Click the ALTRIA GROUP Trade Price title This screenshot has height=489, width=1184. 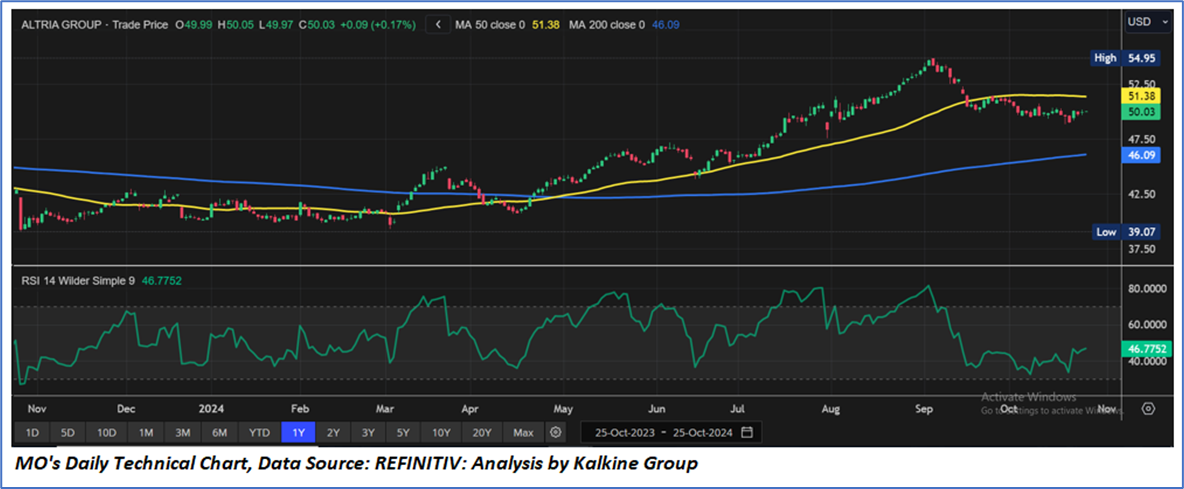click(90, 24)
